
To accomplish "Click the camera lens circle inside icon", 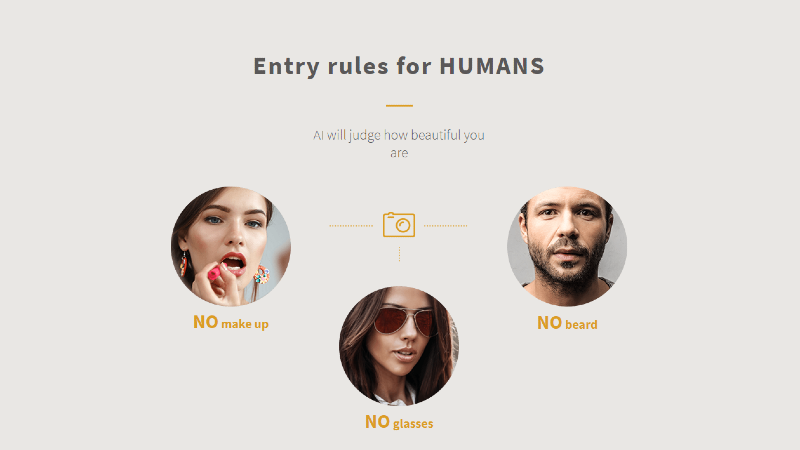I will pyautogui.click(x=403, y=226).
